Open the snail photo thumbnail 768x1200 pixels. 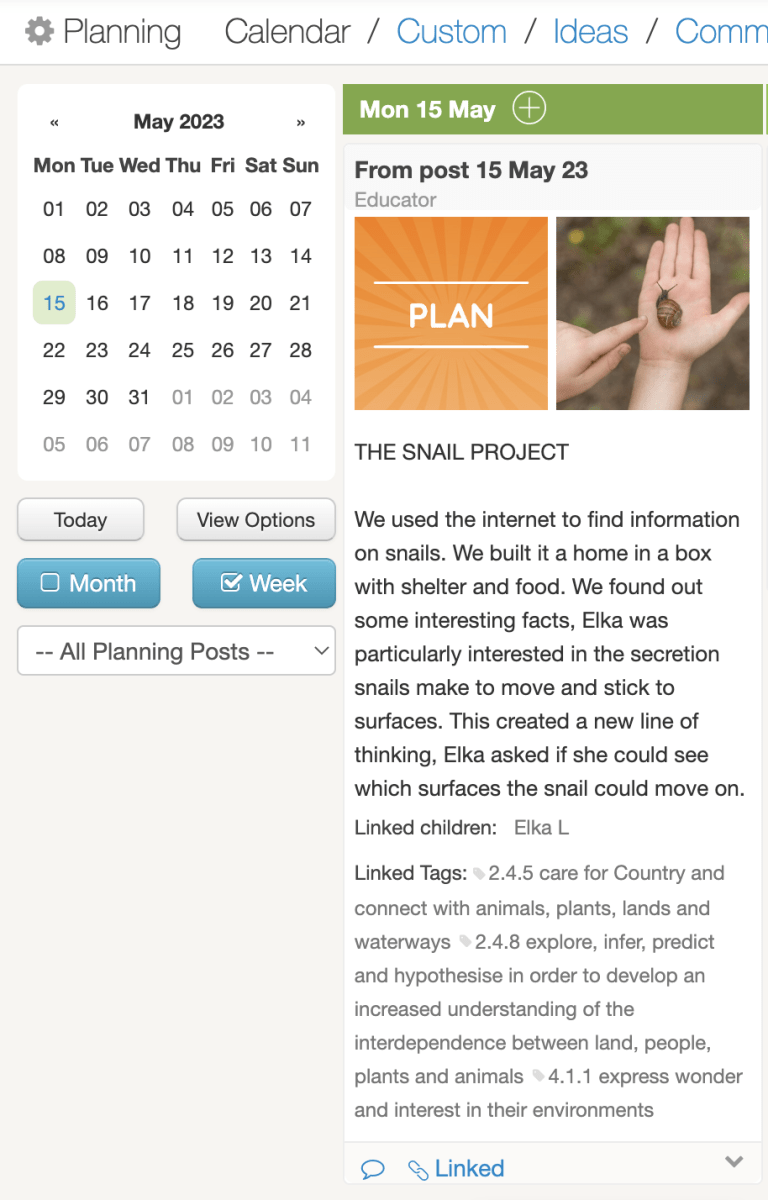pyautogui.click(x=651, y=313)
